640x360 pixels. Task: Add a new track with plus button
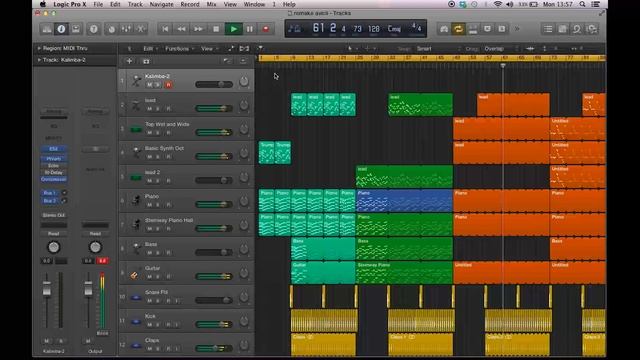point(129,61)
